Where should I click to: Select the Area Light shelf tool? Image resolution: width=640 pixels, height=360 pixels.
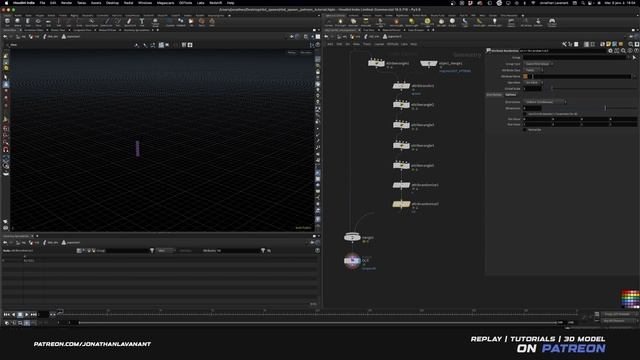point(365,22)
